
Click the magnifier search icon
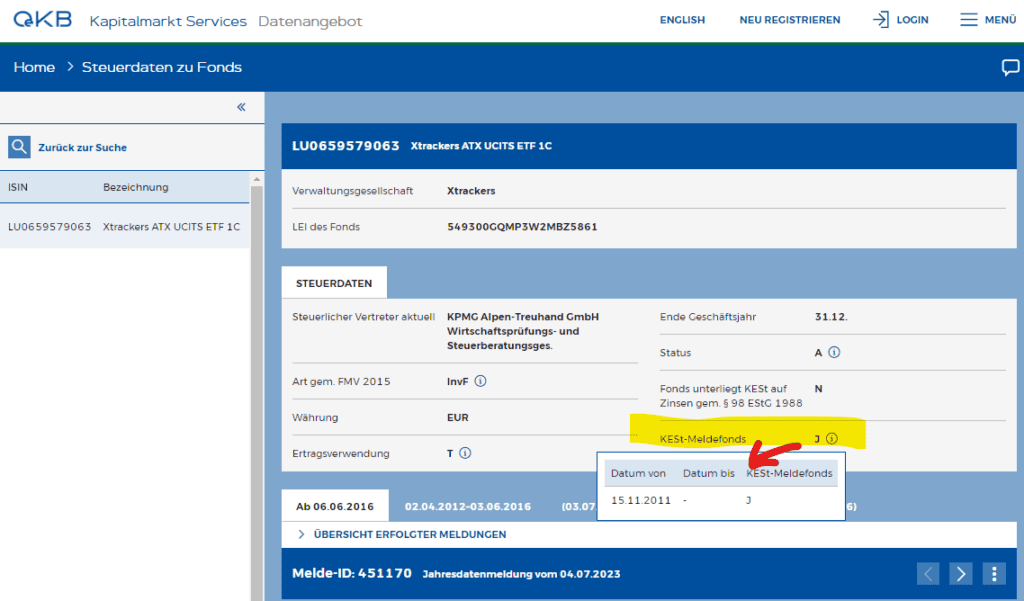[19, 147]
